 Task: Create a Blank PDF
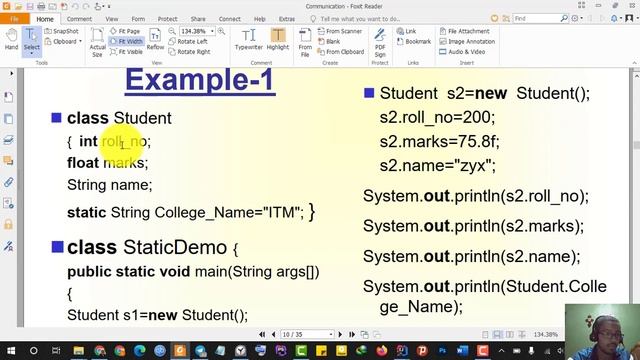(329, 41)
